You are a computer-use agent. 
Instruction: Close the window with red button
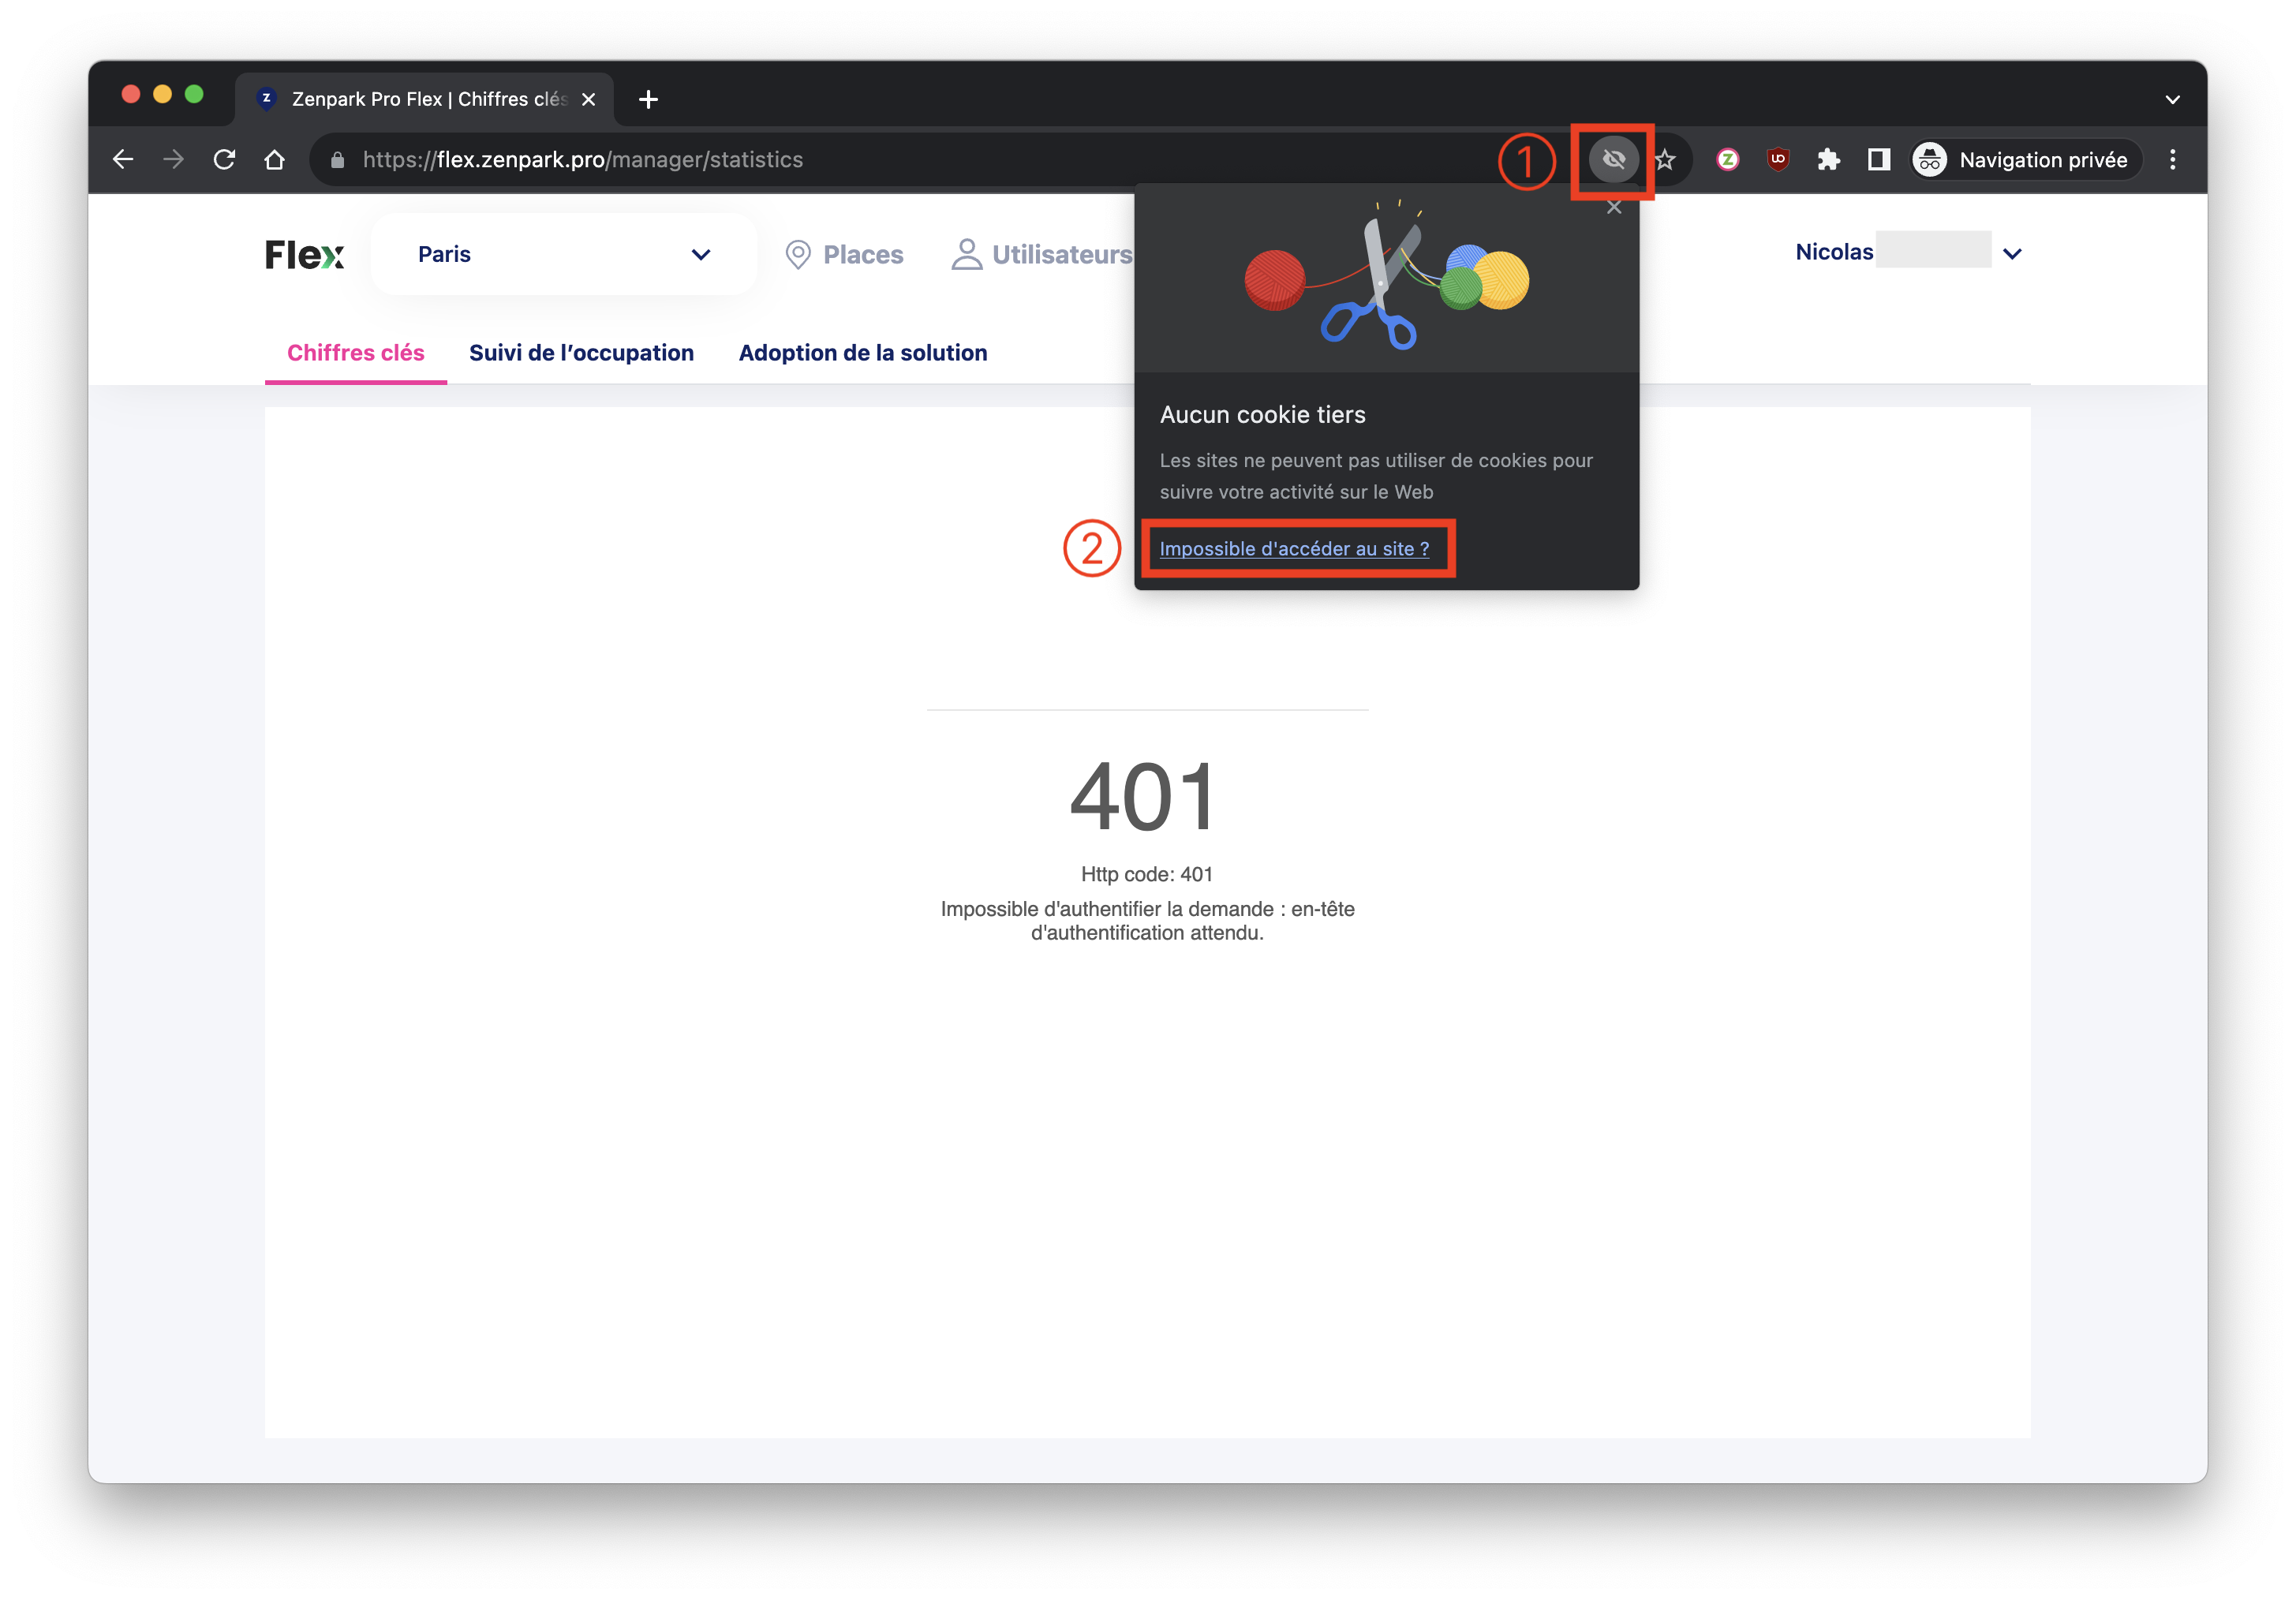[131, 94]
